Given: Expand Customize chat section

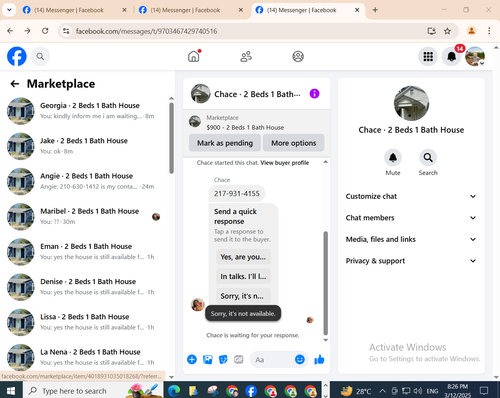Looking at the screenshot, I should [411, 196].
